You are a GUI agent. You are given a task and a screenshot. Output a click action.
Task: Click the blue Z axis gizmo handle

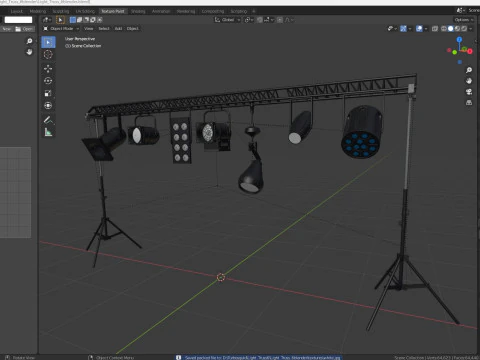pos(459,40)
